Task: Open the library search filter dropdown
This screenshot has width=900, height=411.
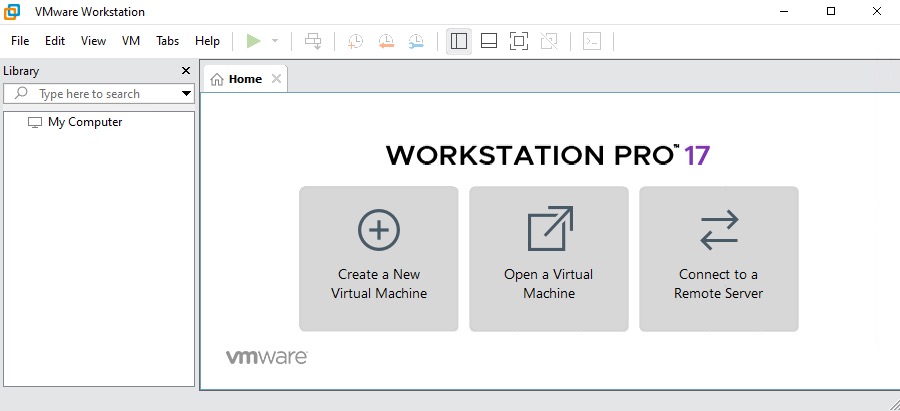Action: click(x=187, y=94)
